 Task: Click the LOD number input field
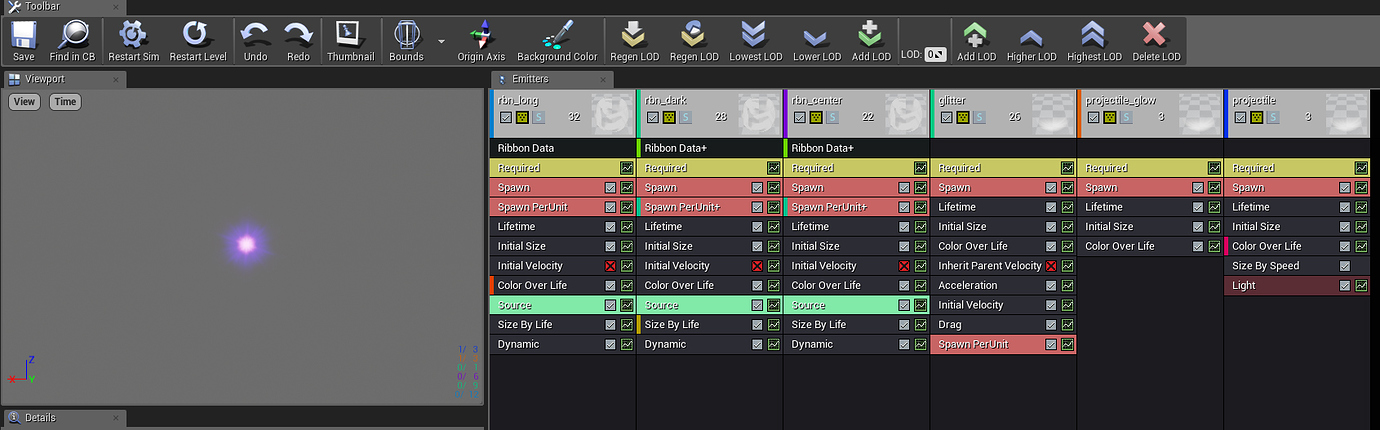(x=935, y=55)
